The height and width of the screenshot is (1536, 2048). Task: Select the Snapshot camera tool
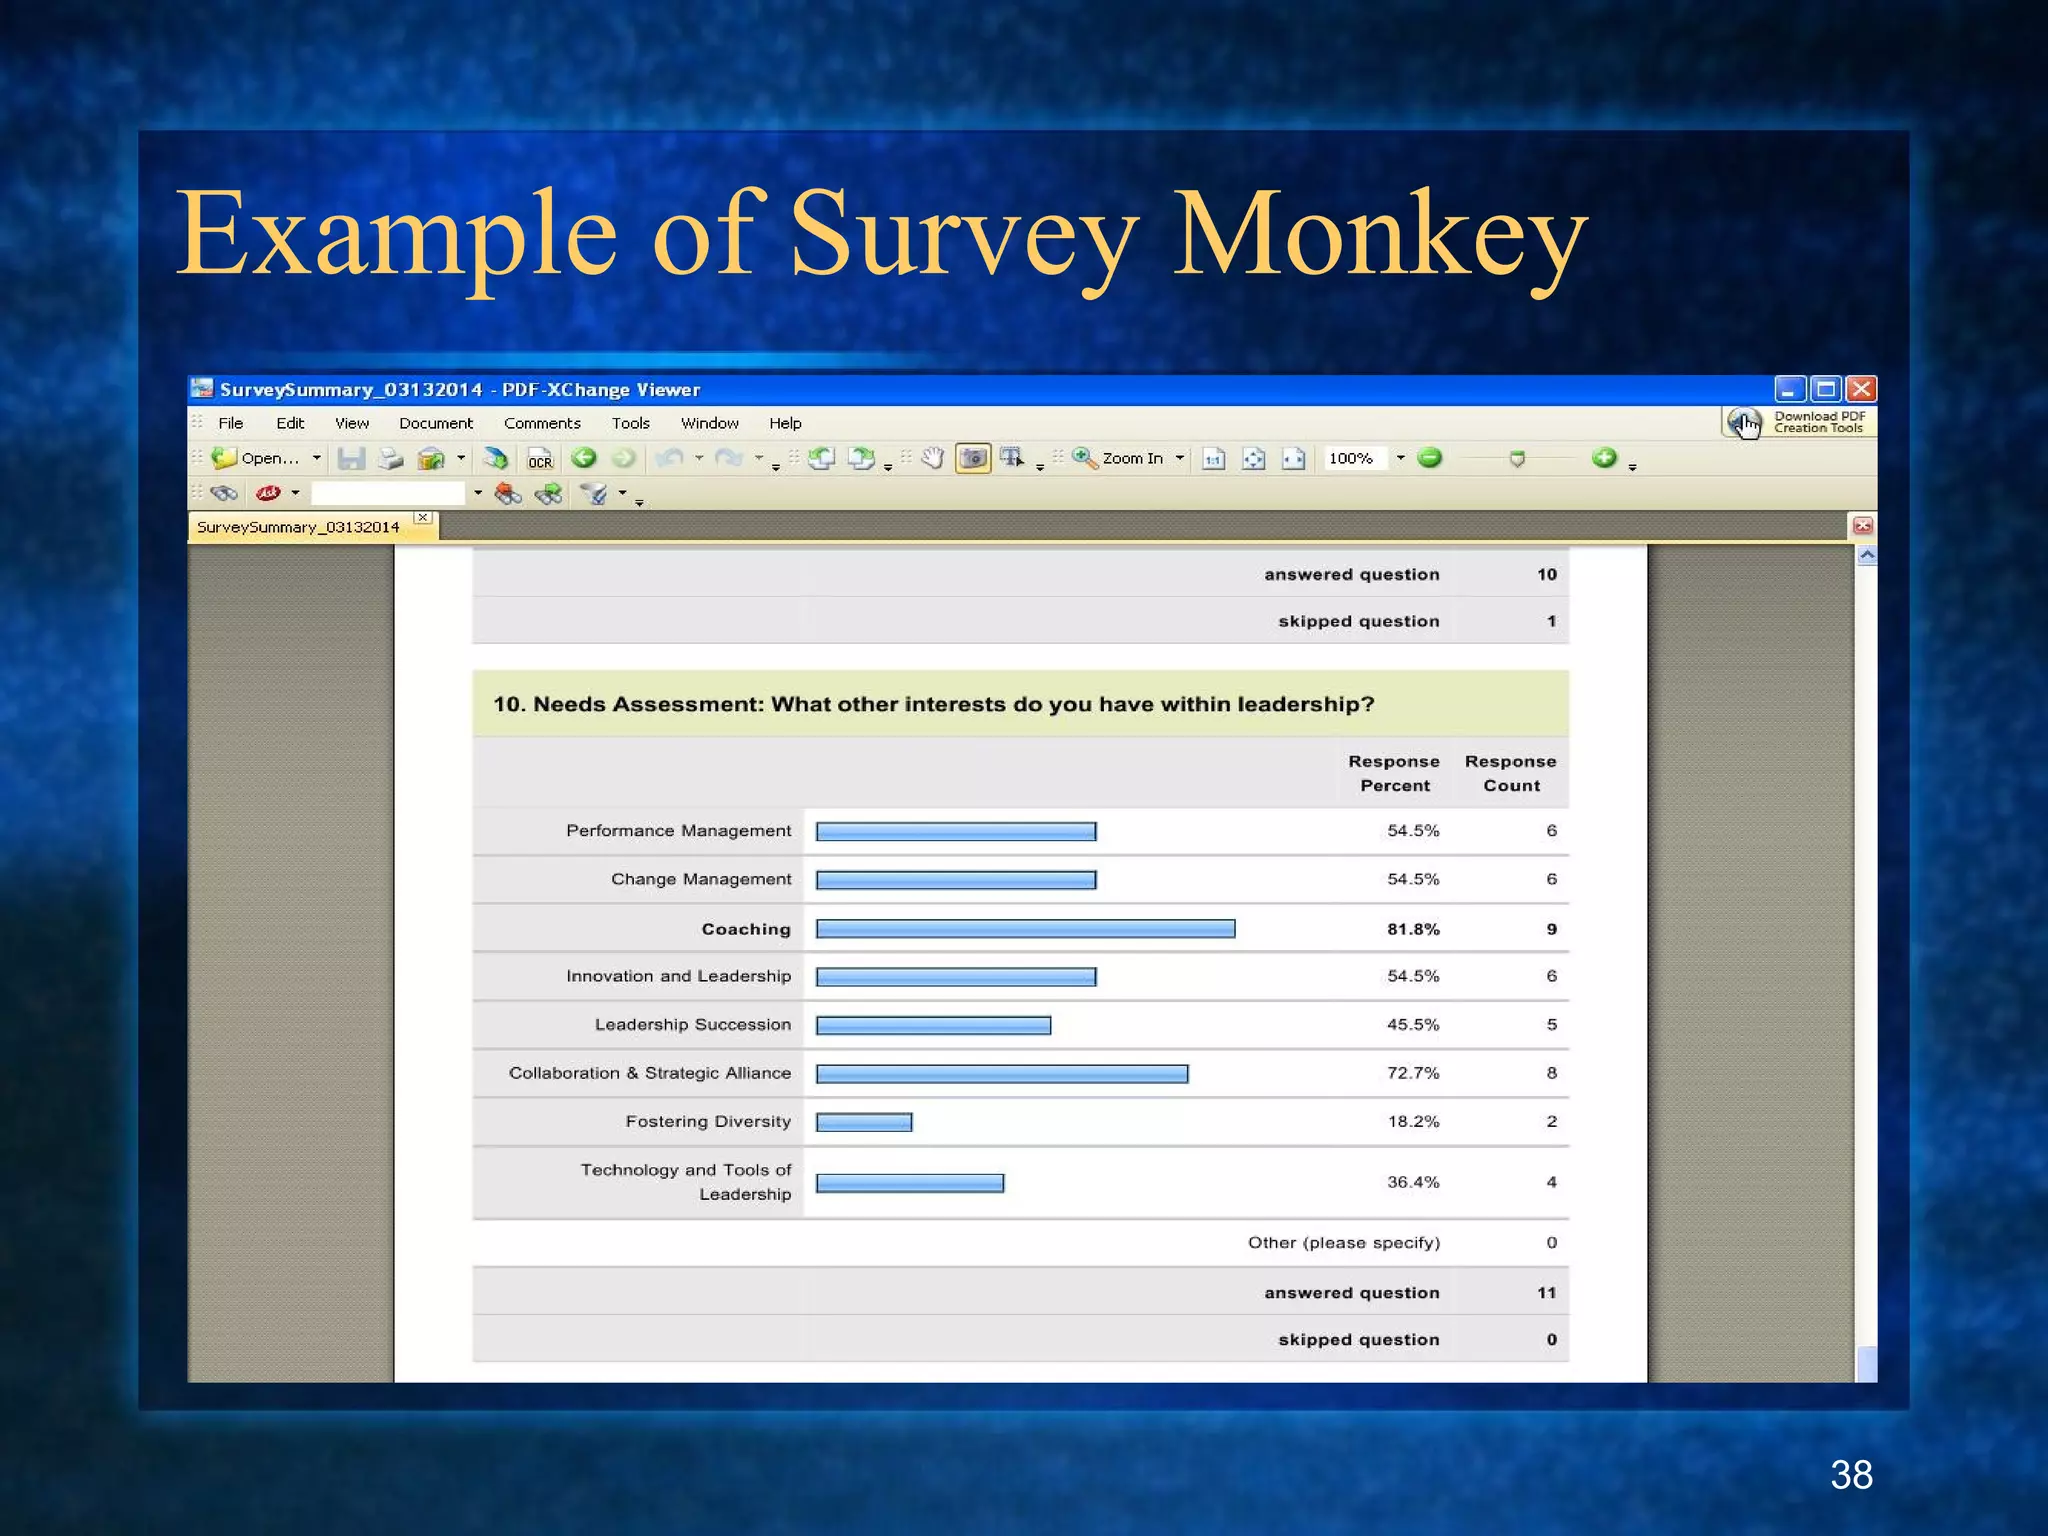[972, 458]
